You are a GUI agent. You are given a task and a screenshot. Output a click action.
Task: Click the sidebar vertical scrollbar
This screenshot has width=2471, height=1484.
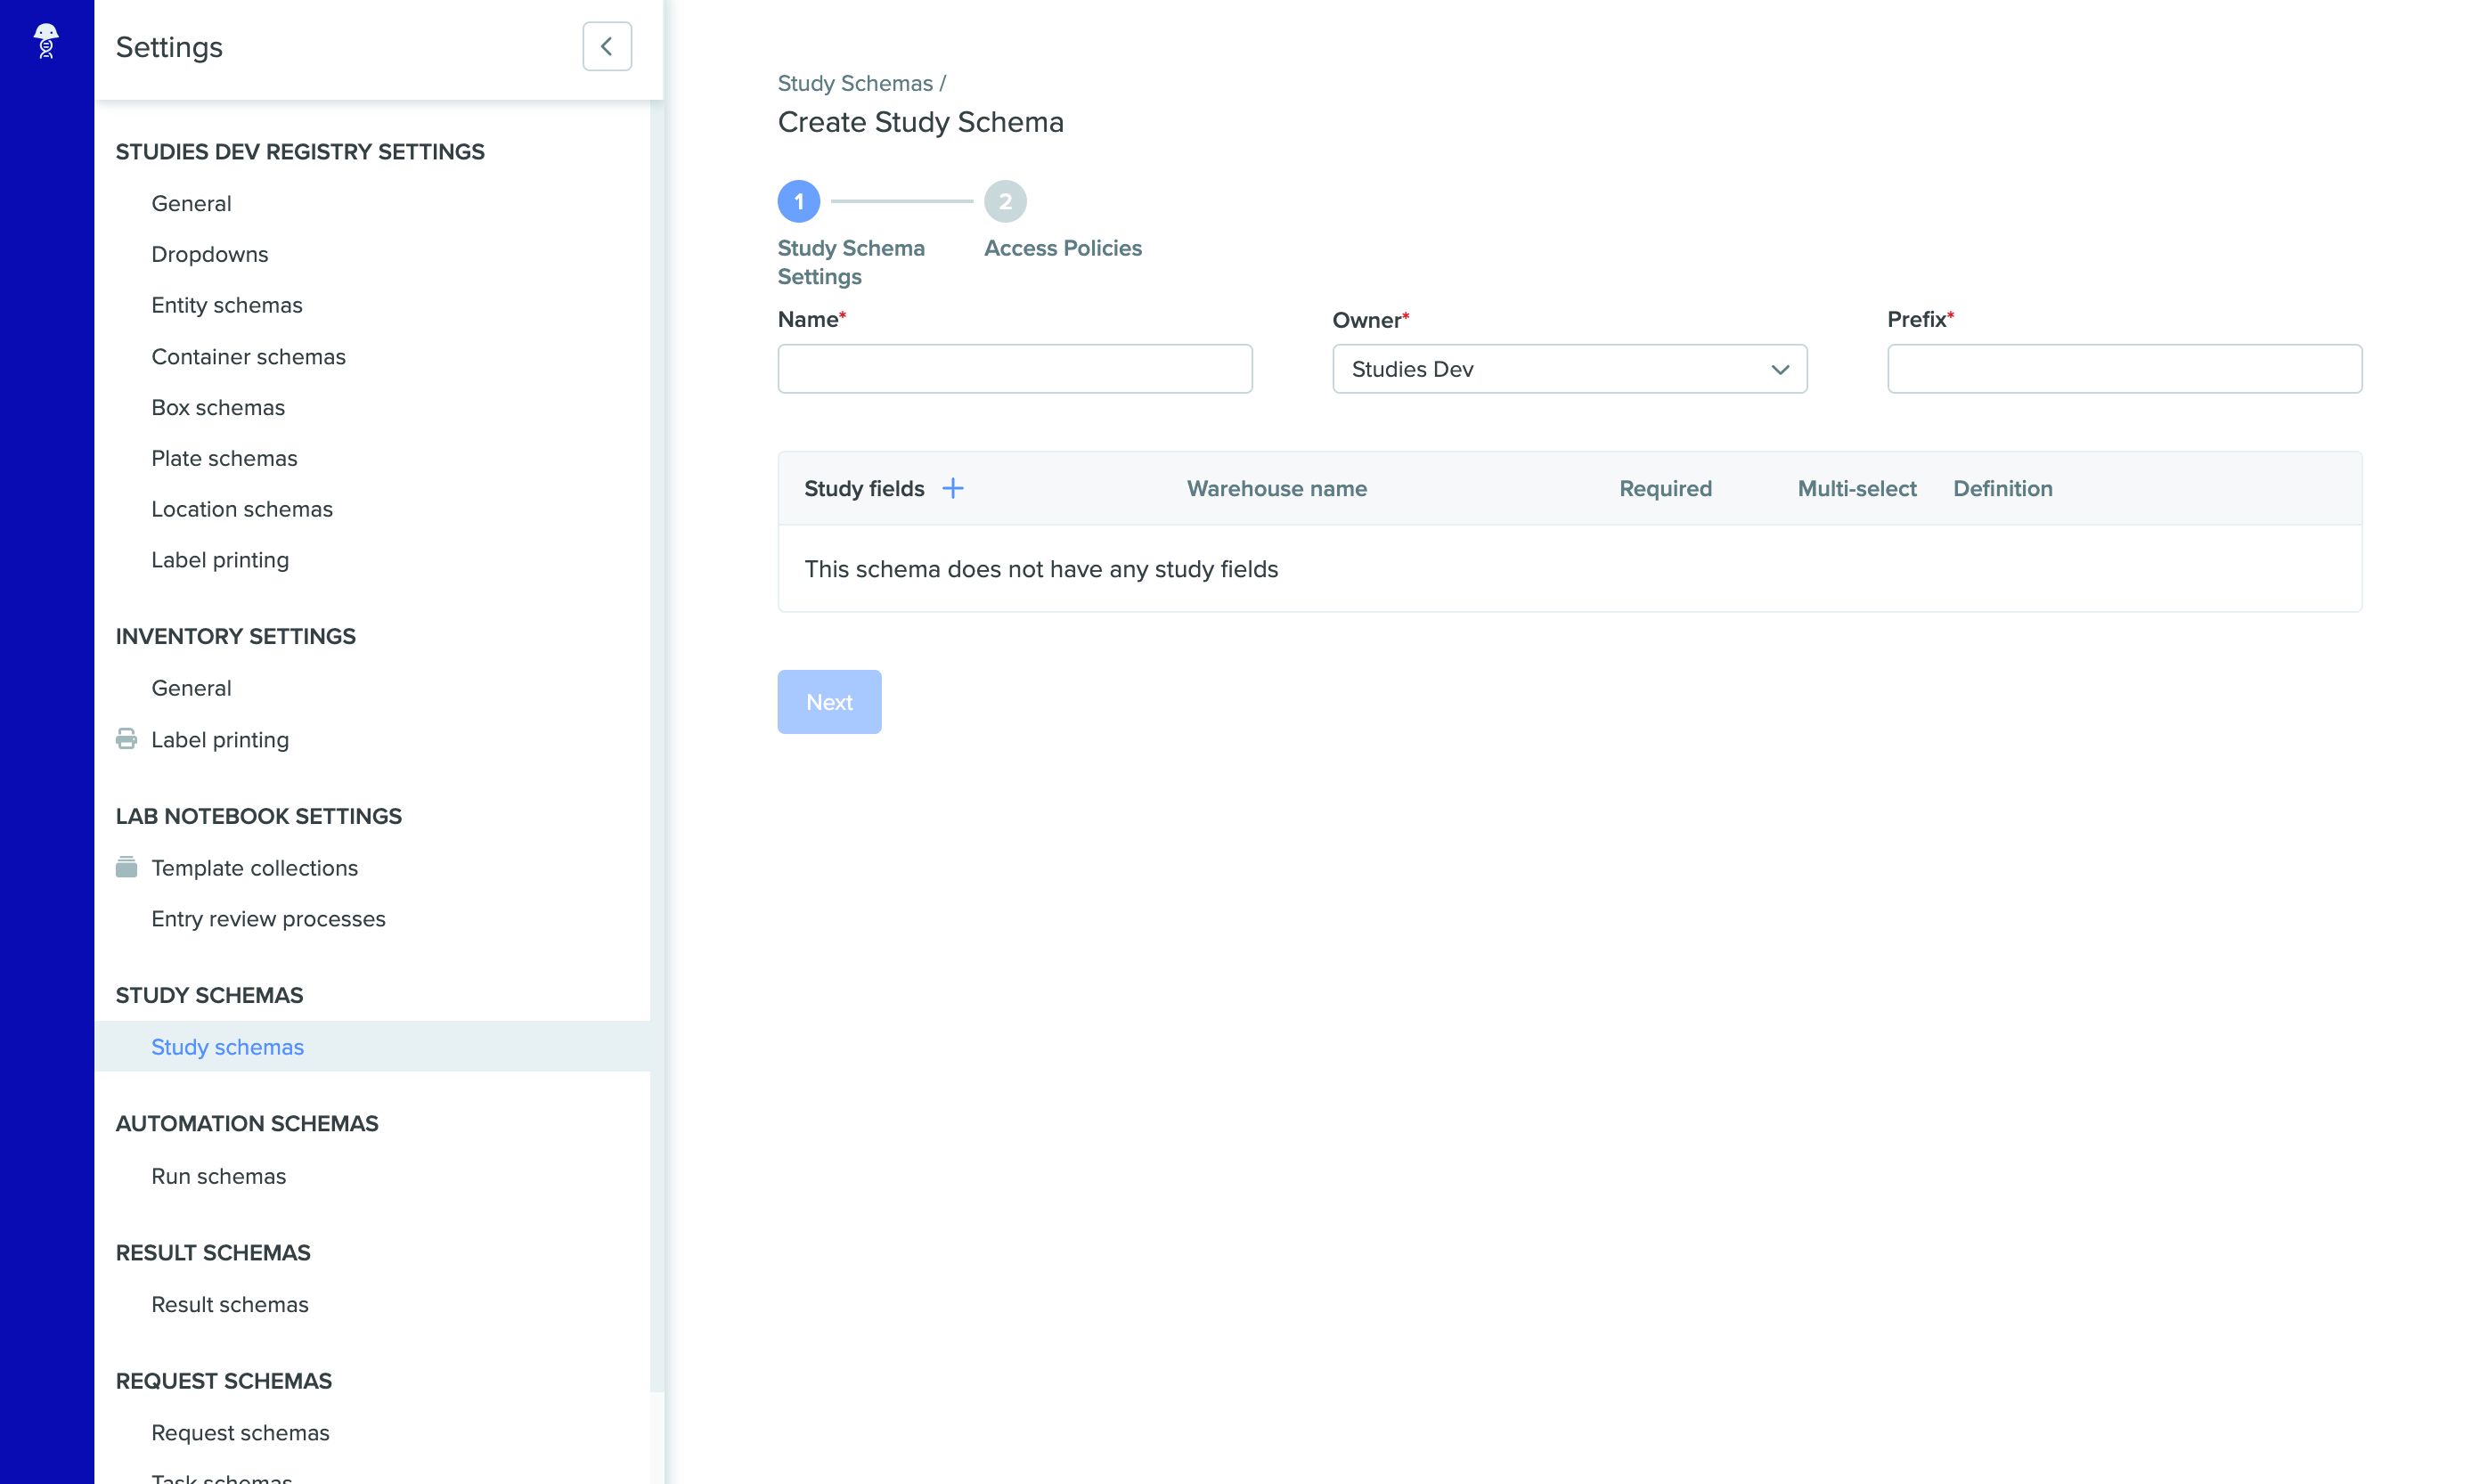(x=657, y=745)
